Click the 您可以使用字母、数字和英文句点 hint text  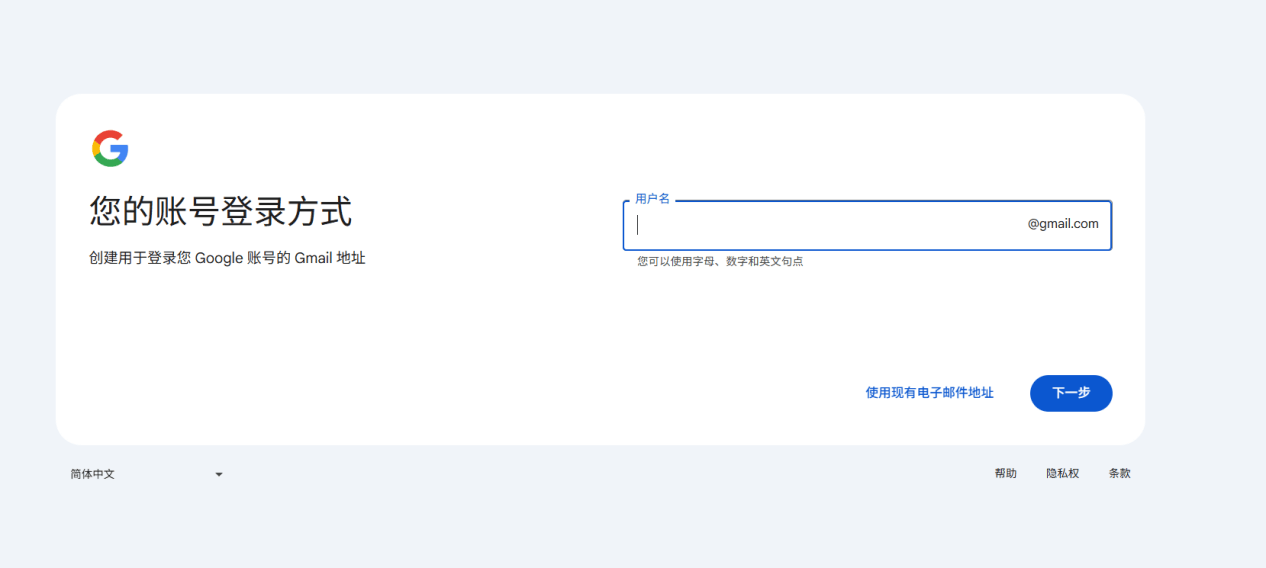click(x=720, y=261)
